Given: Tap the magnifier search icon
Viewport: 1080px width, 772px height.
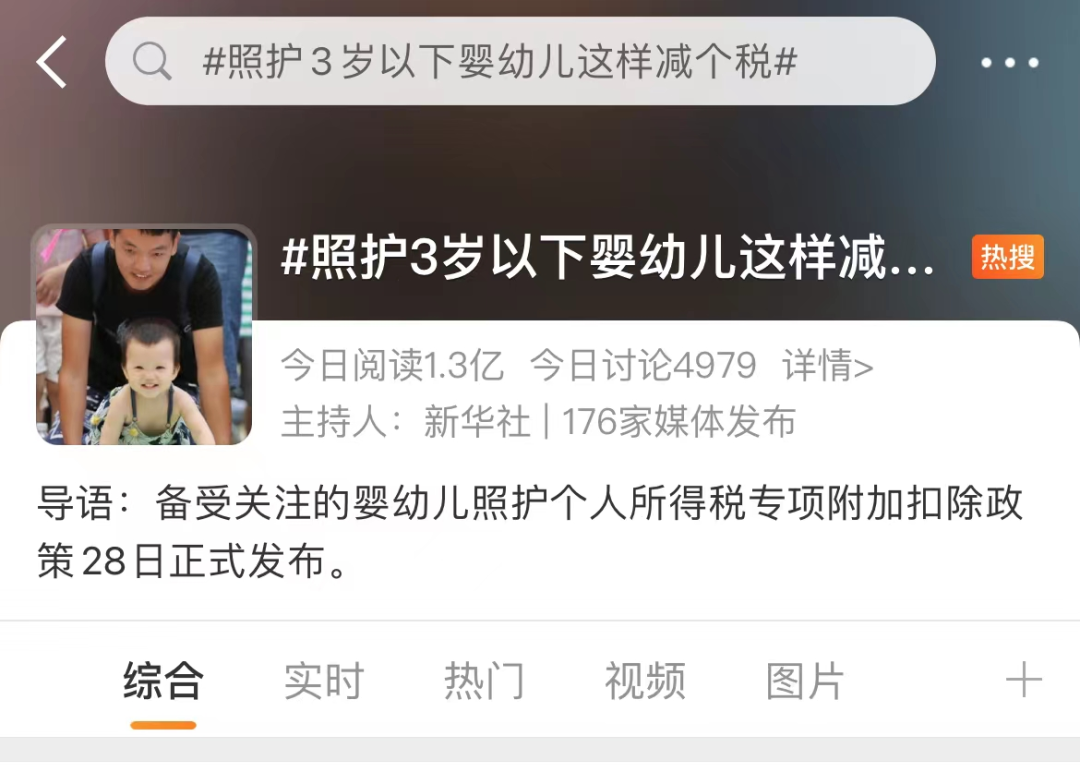Looking at the screenshot, I should [152, 61].
